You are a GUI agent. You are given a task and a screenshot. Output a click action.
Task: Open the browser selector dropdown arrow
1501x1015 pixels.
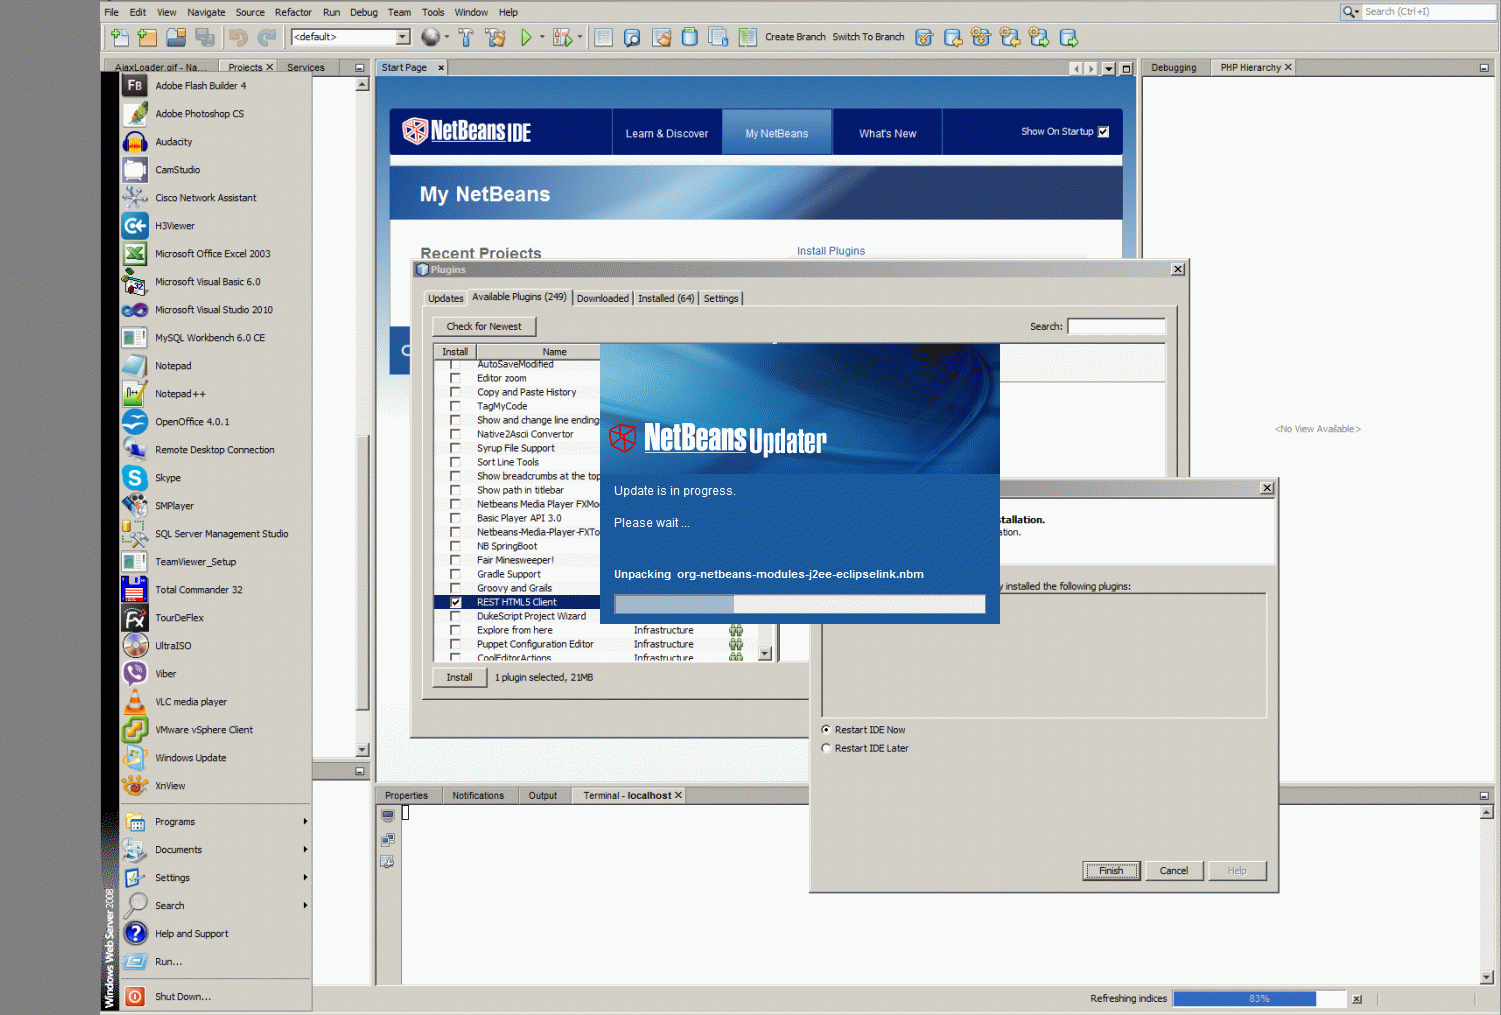447,38
